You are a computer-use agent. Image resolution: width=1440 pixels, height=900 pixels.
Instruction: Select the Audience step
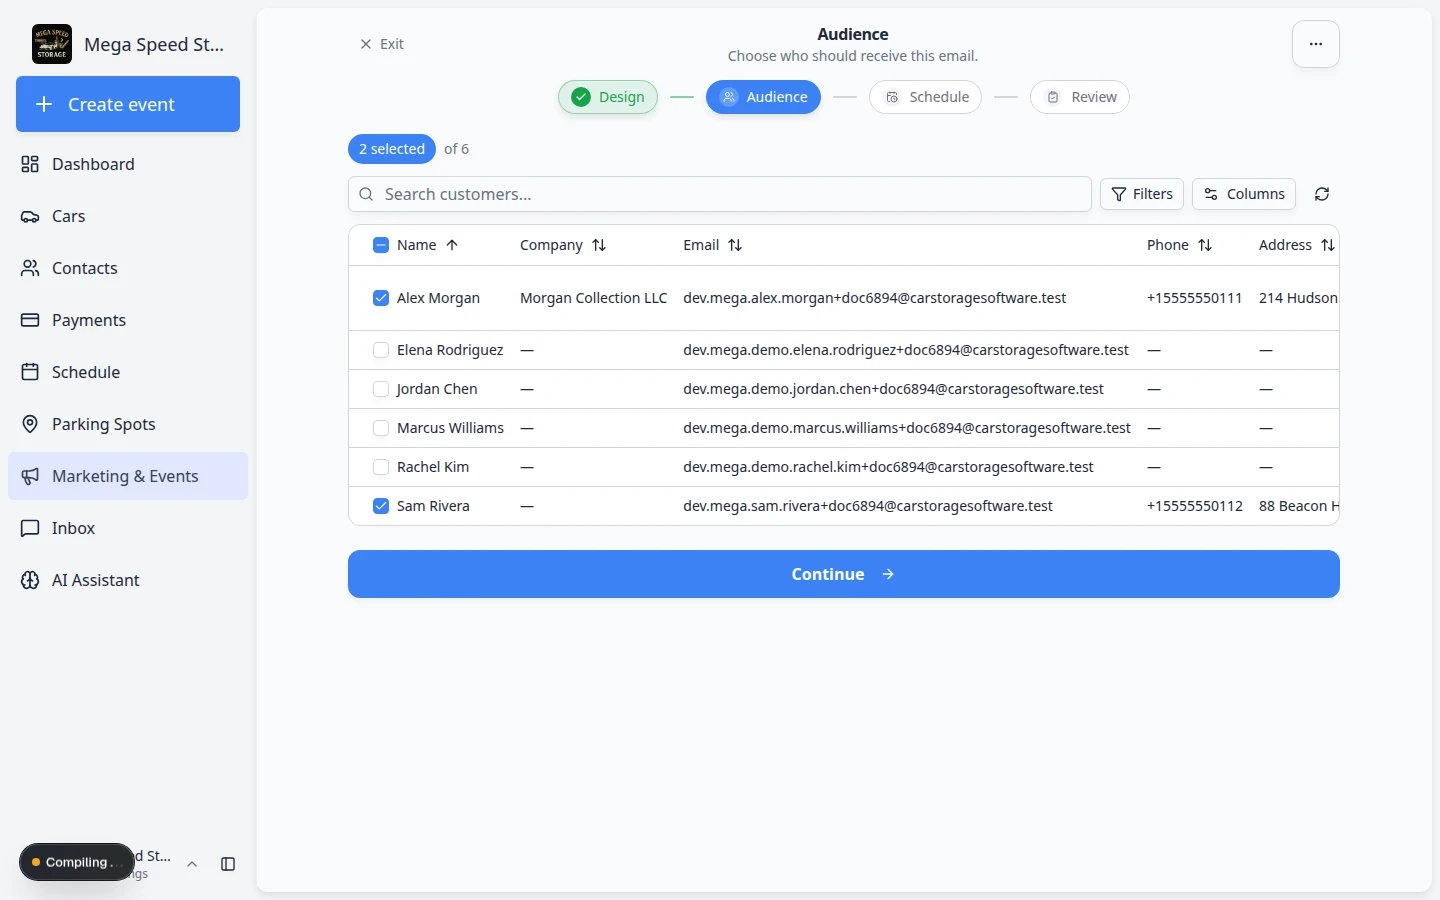(763, 97)
